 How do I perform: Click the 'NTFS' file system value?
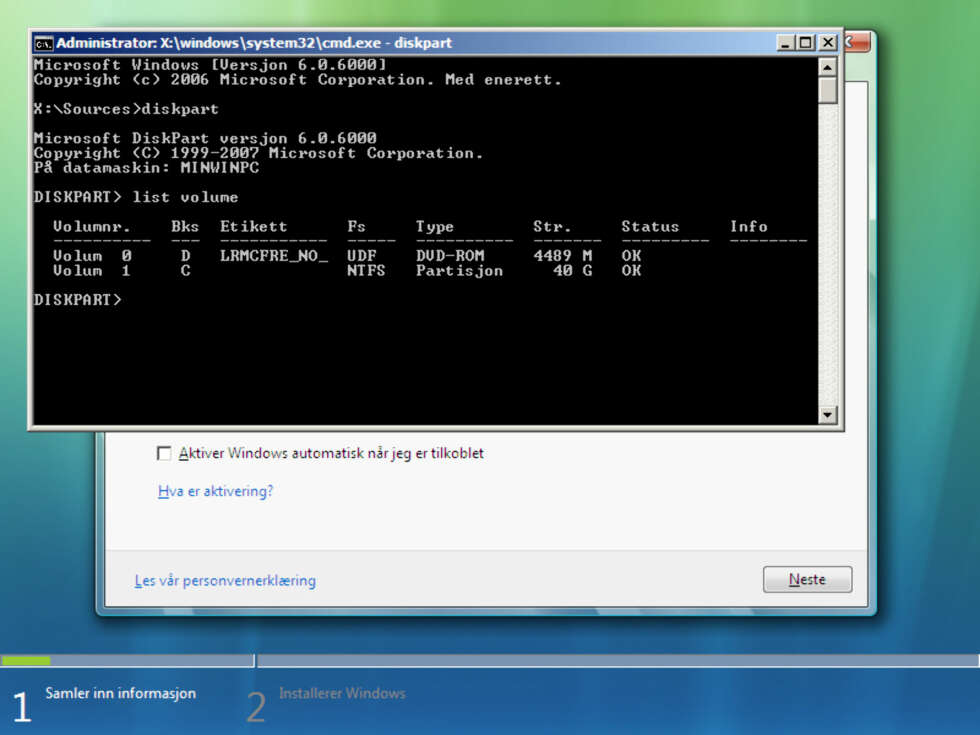tap(366, 271)
